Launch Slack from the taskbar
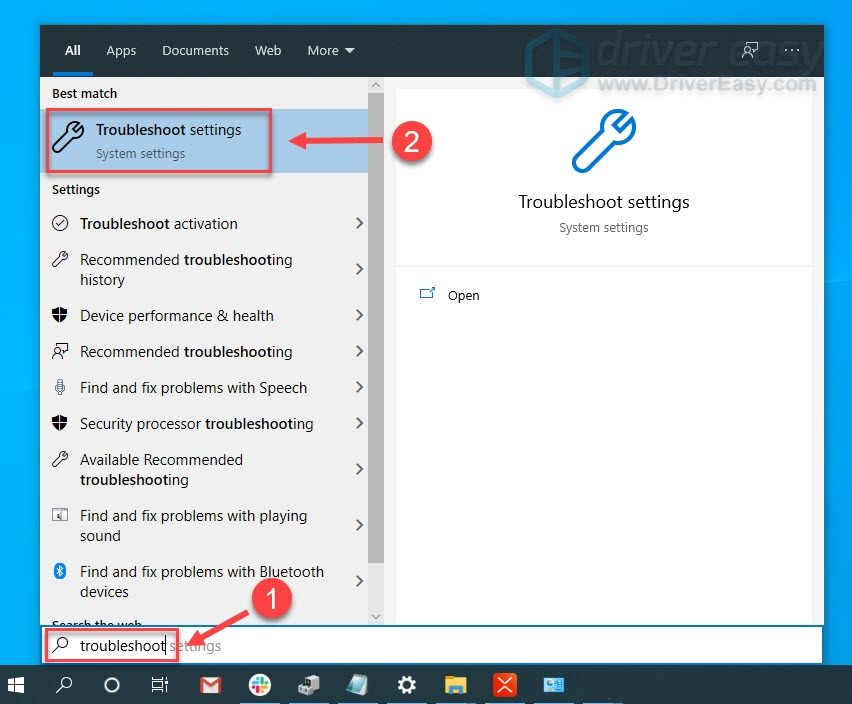The width and height of the screenshot is (852, 704). click(260, 685)
